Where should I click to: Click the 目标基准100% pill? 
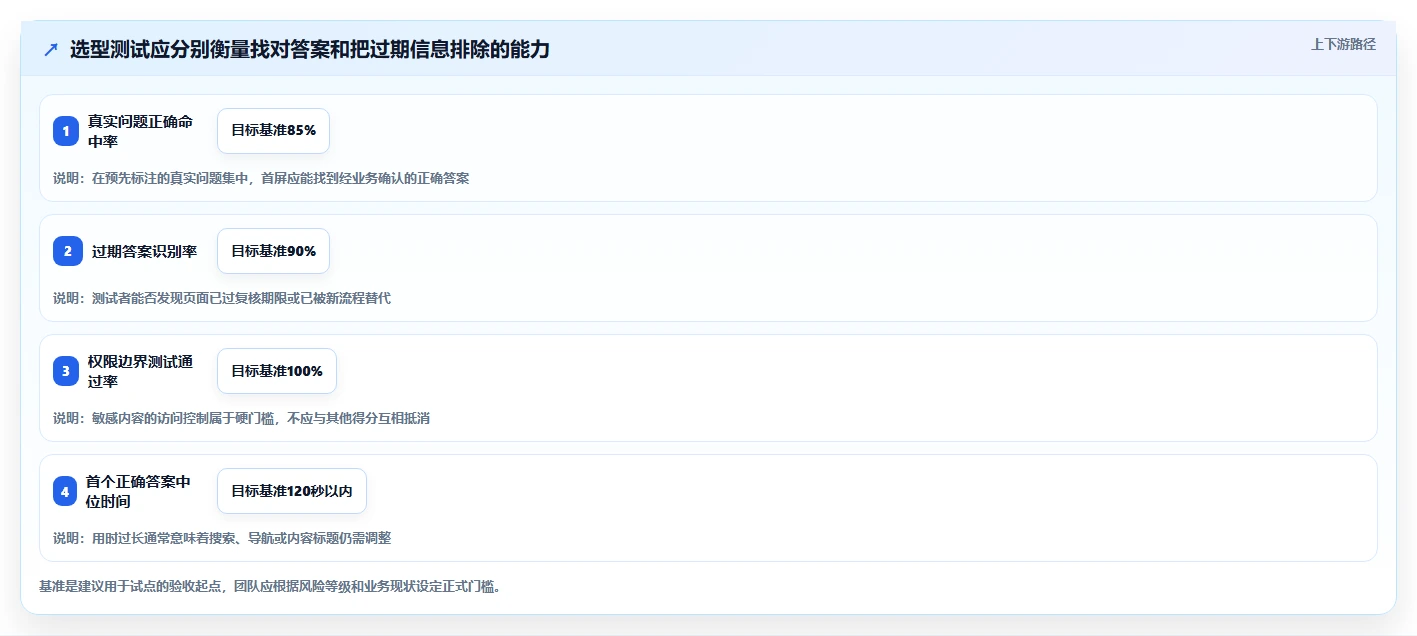tap(277, 371)
